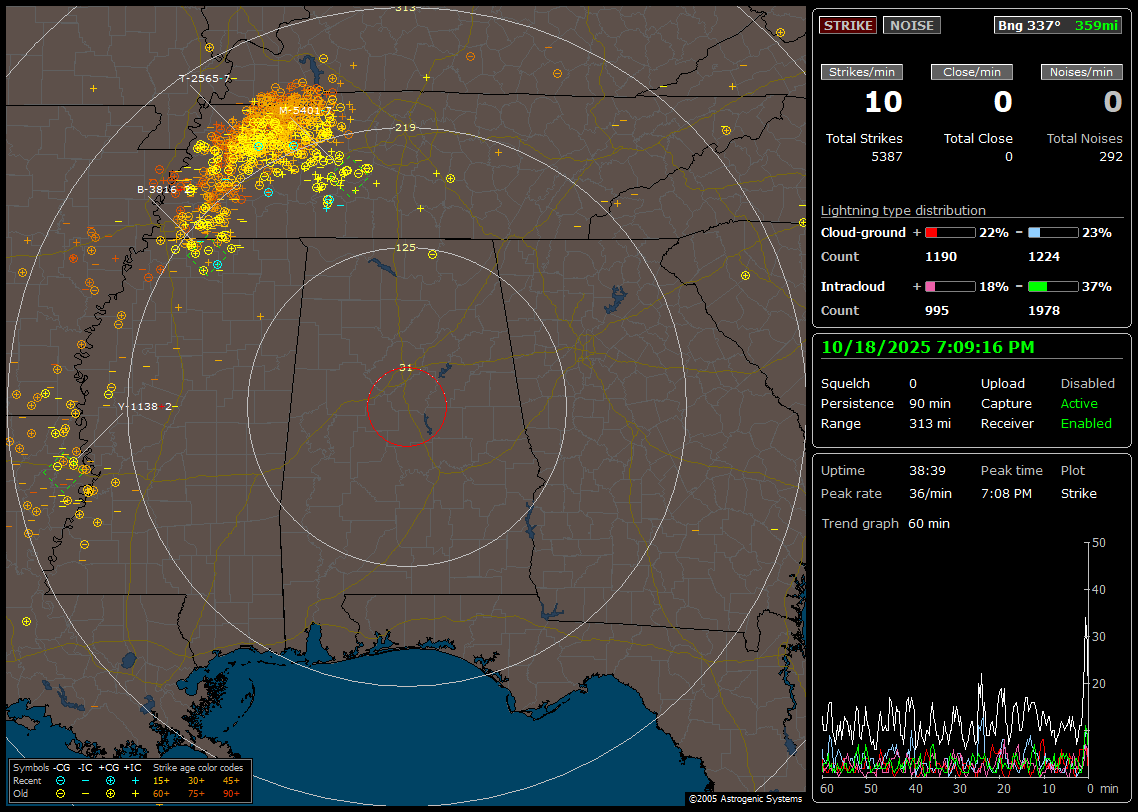The image size is (1138, 812).
Task: Click the old +CG yellow symbol in legend
Action: (109, 793)
